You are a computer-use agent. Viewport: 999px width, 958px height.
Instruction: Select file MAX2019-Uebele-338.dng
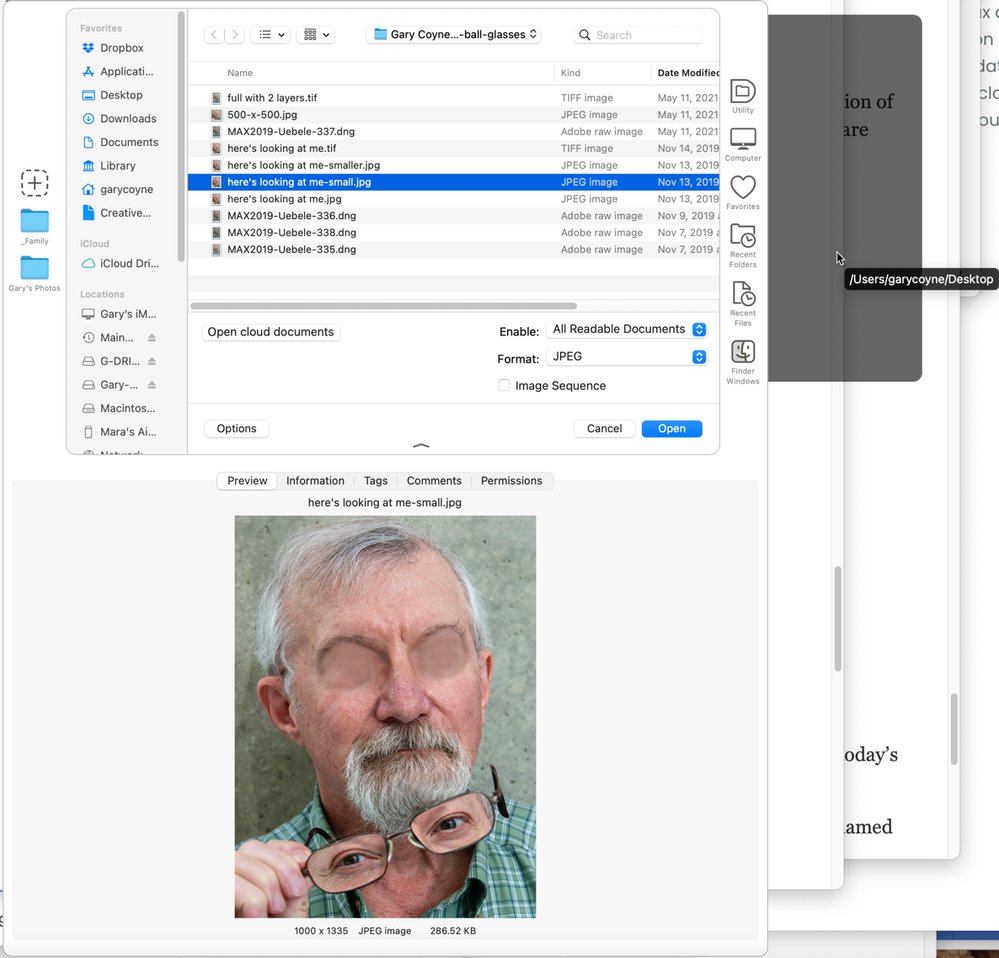pos(454,232)
